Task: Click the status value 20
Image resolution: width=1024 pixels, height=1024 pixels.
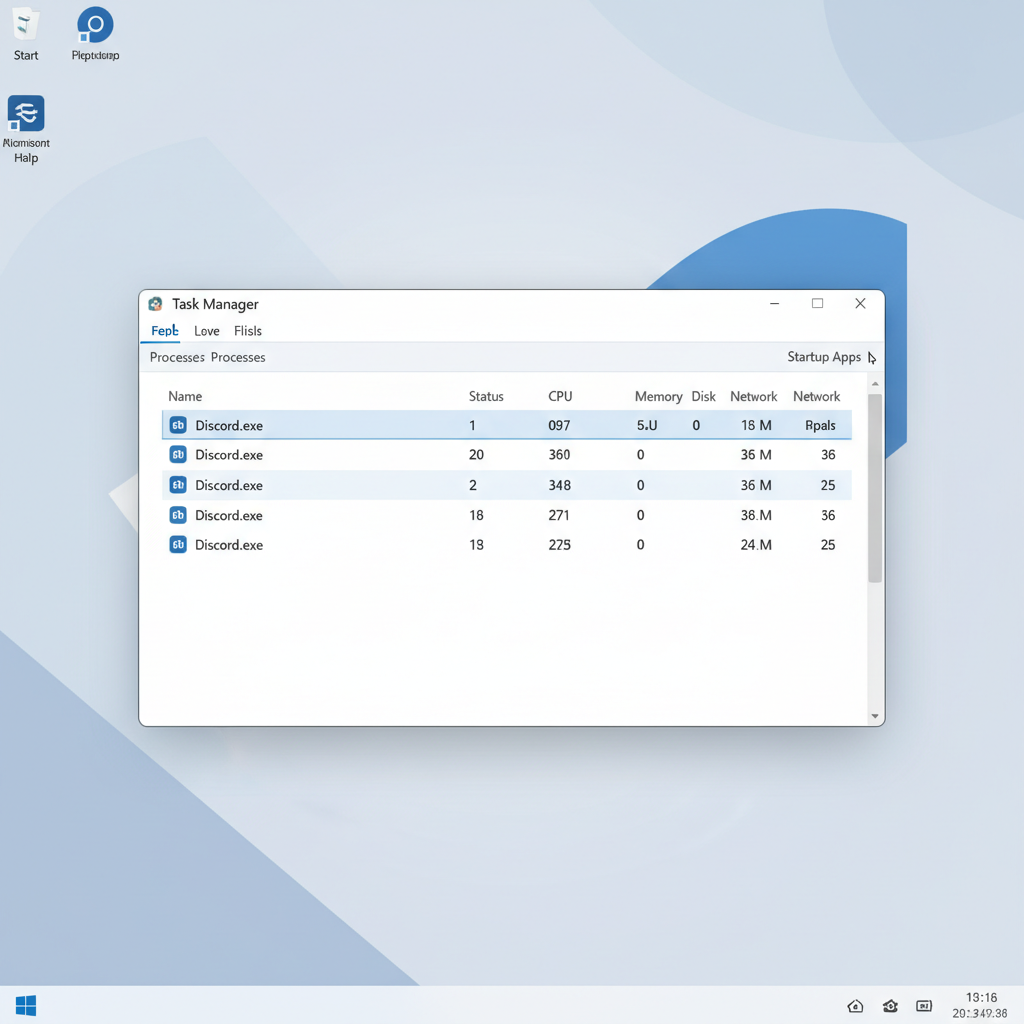Action: 476,455
